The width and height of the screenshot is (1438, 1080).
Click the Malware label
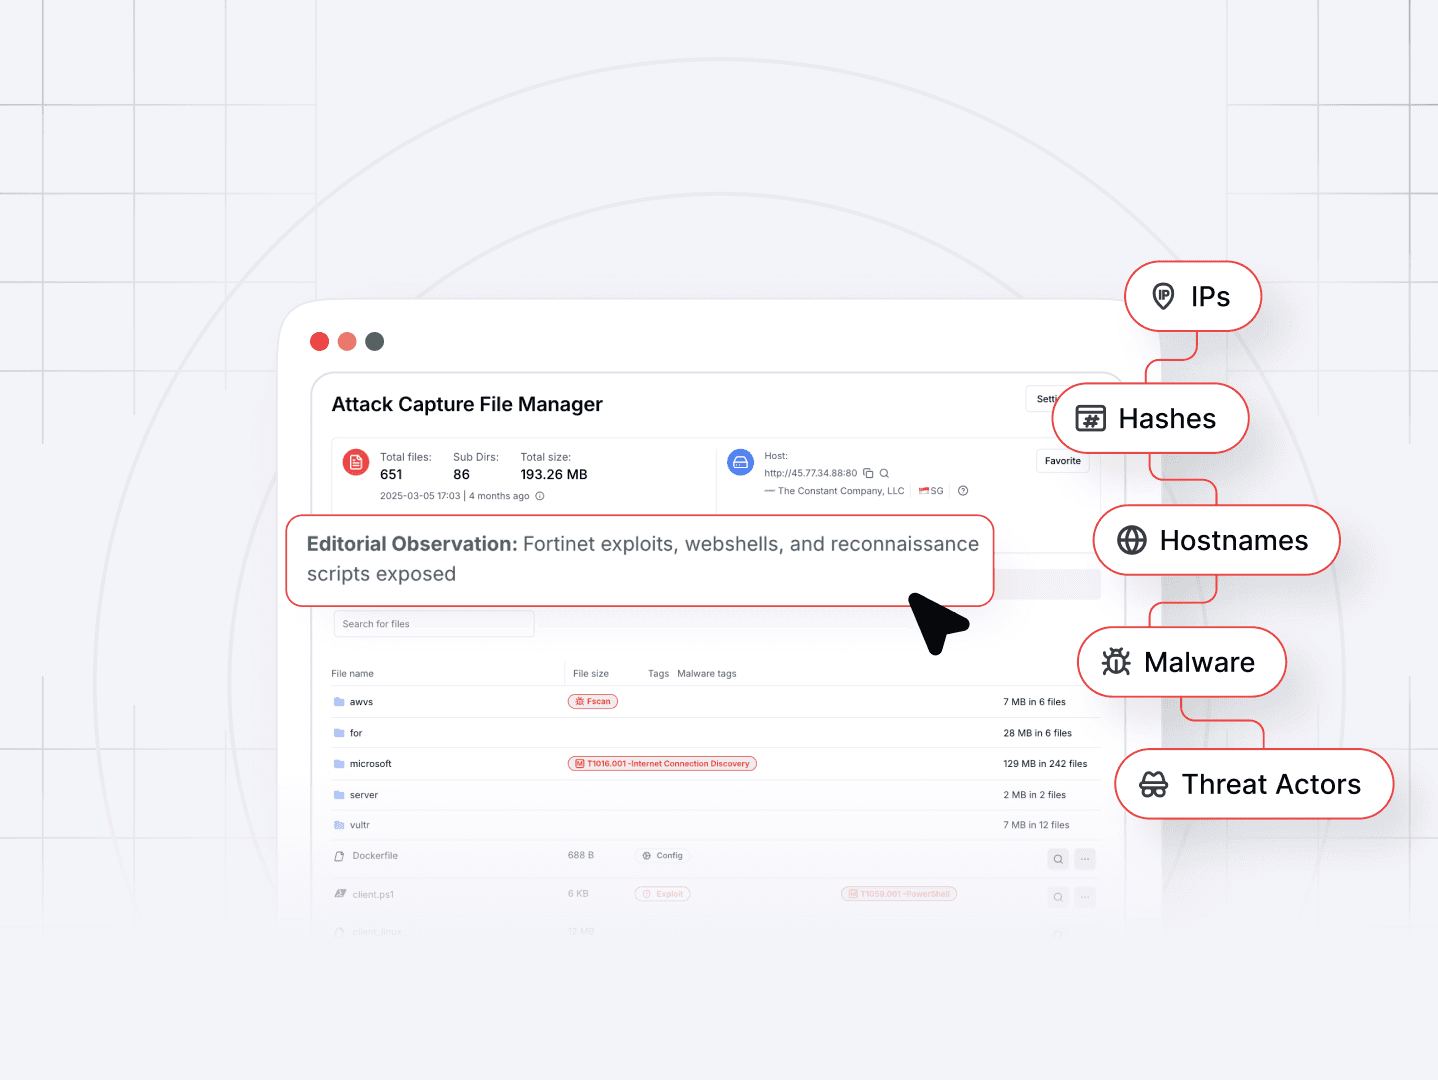(1199, 662)
